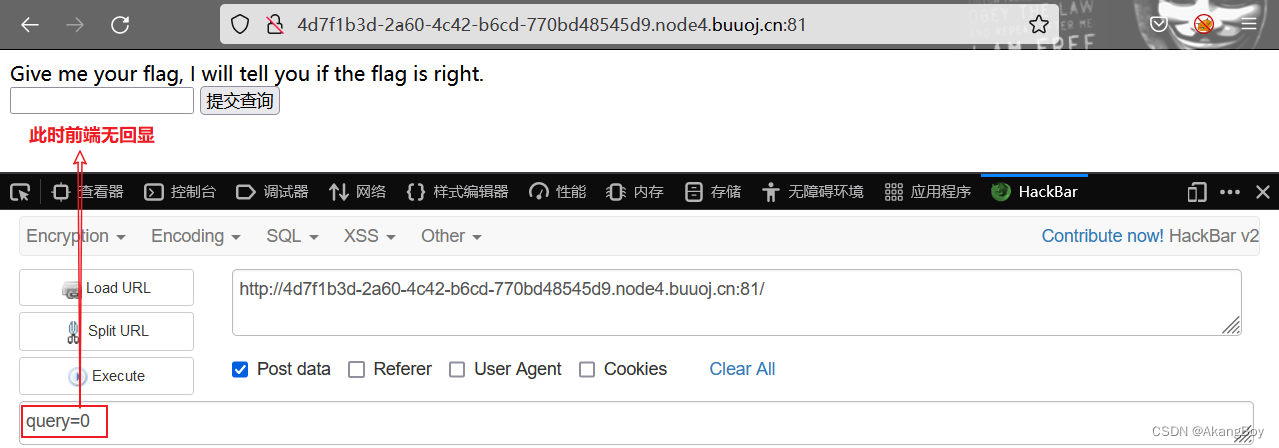
Task: Bookmark this page with the star icon
Action: pyautogui.click(x=1039, y=25)
